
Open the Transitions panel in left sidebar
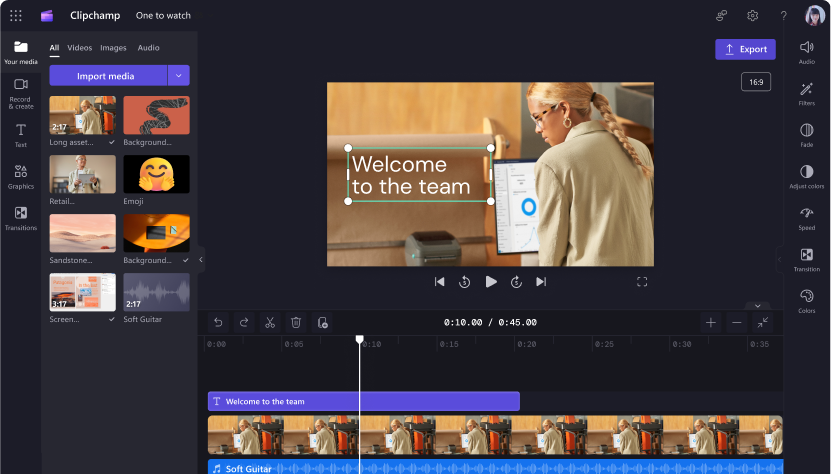tap(21, 218)
